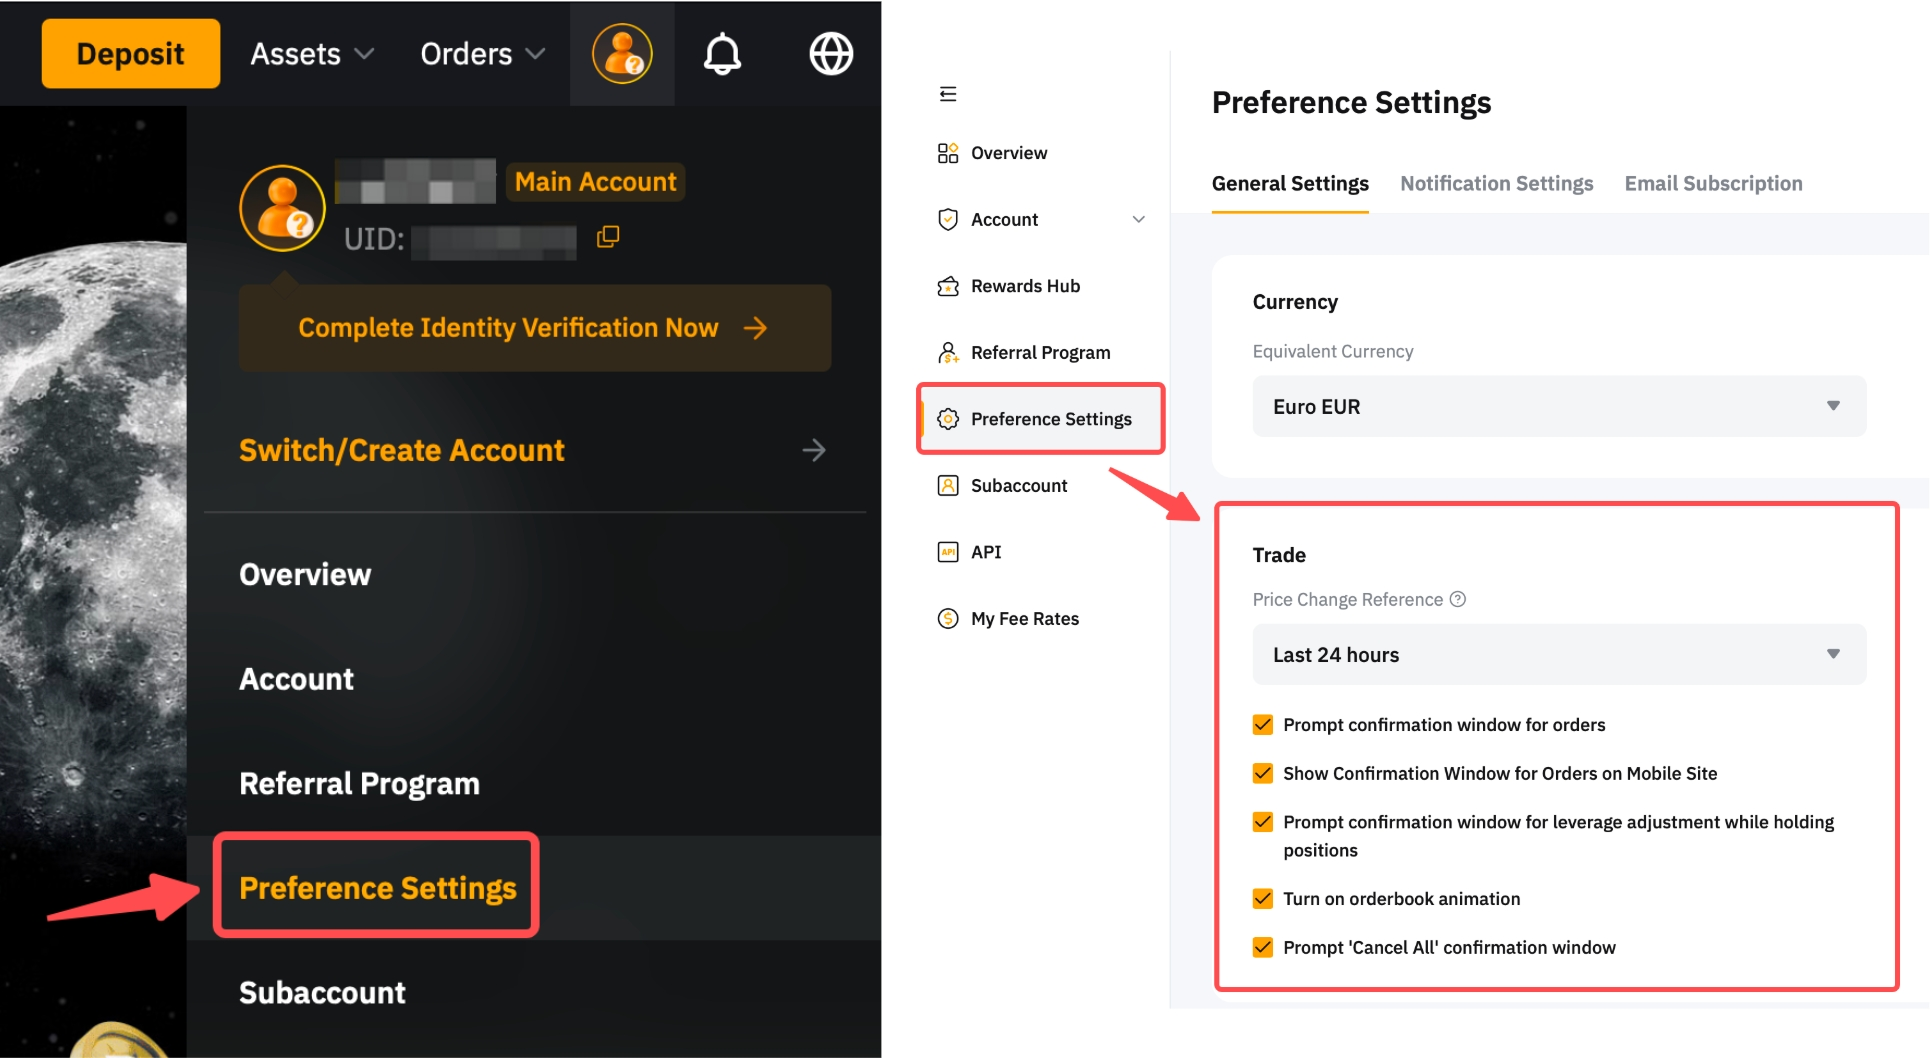1930x1058 pixels.
Task: Copy the UID with the copy icon
Action: pyautogui.click(x=608, y=237)
